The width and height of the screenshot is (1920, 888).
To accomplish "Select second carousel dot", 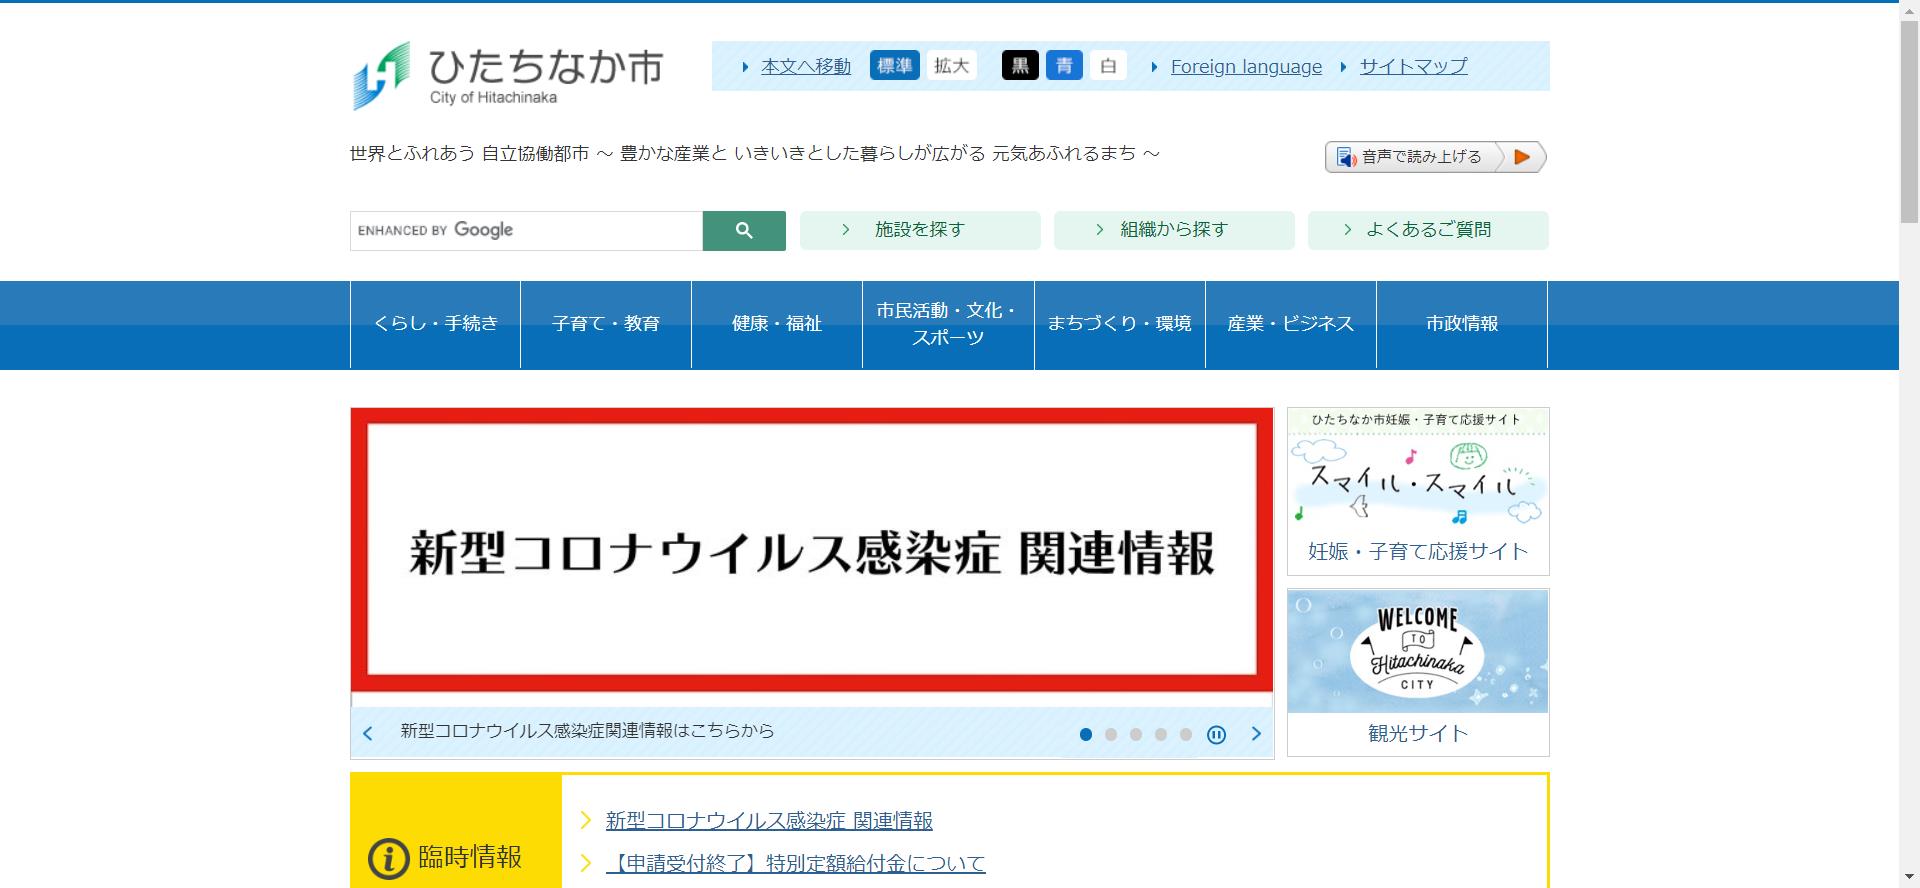I will pos(1111,735).
